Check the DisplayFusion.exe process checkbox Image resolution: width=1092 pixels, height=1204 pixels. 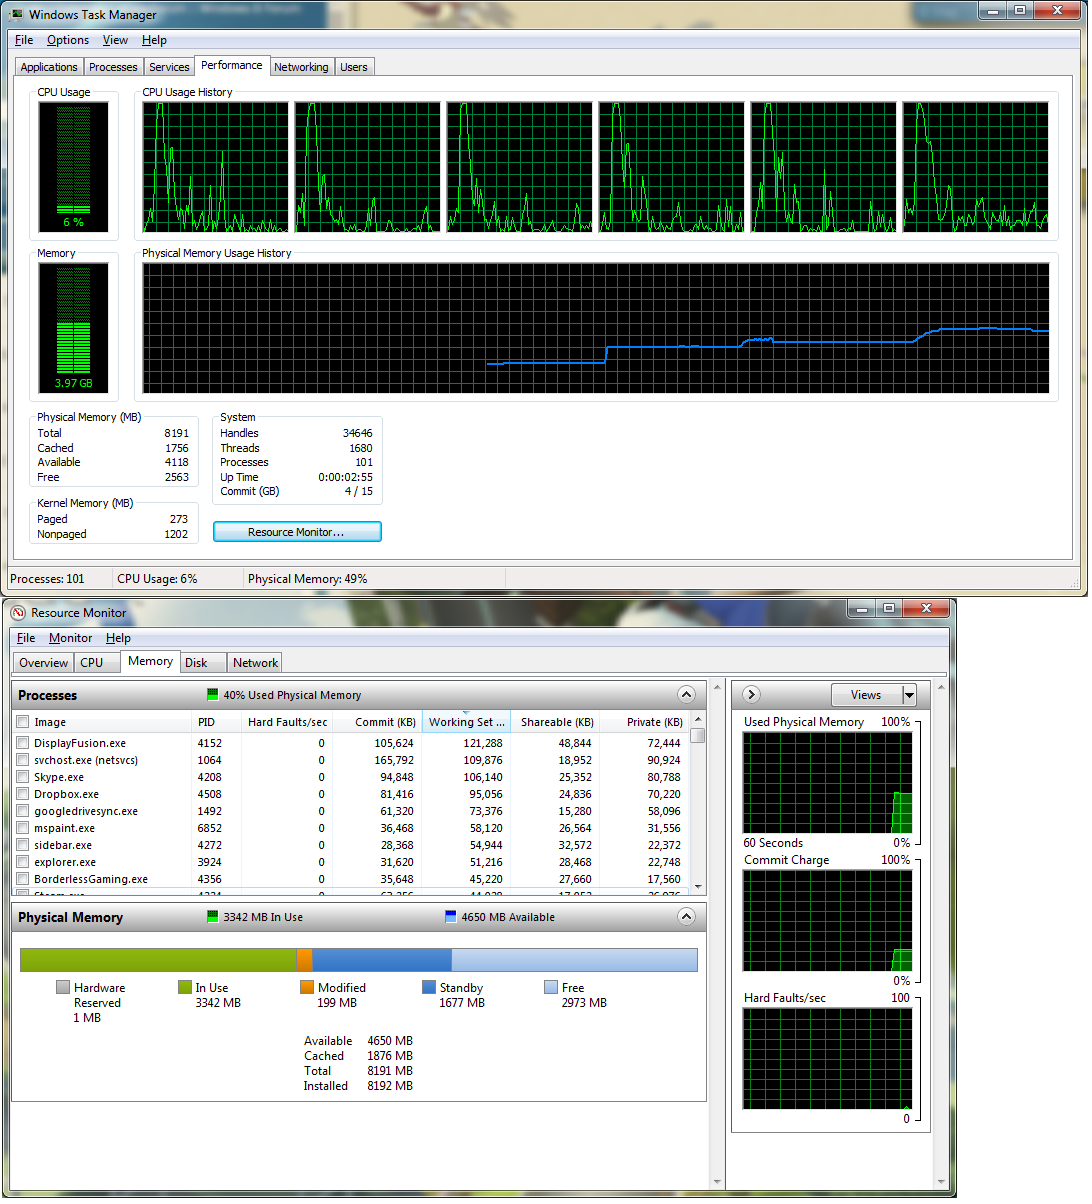[22, 743]
